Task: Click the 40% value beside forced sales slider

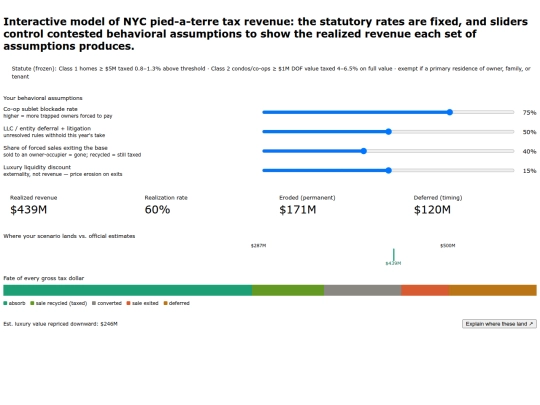Action: tap(529, 151)
